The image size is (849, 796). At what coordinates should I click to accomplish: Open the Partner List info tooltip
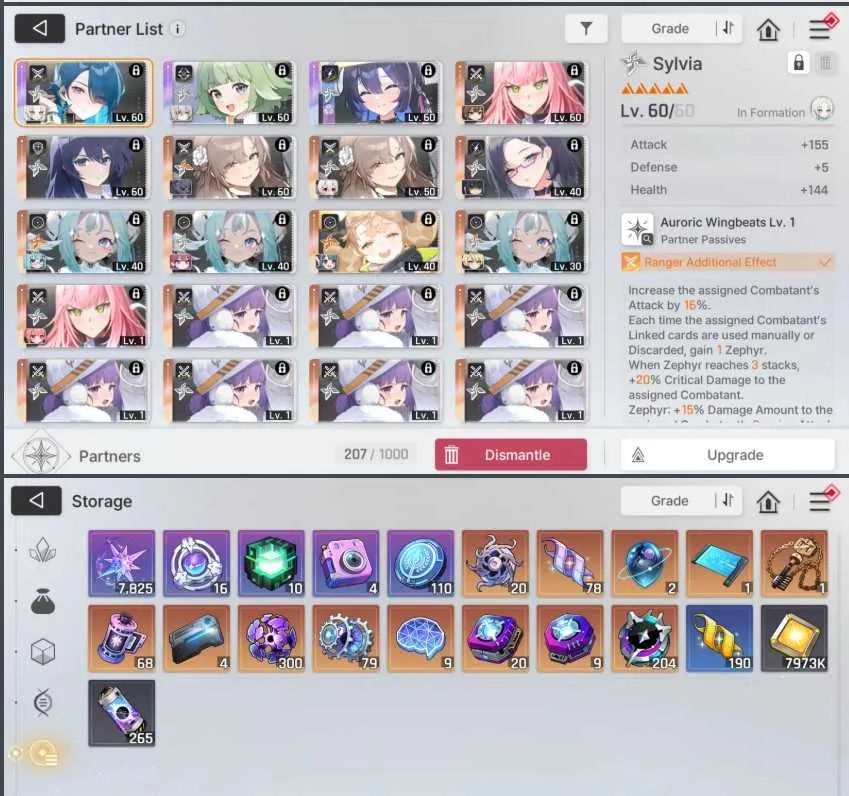(x=178, y=29)
